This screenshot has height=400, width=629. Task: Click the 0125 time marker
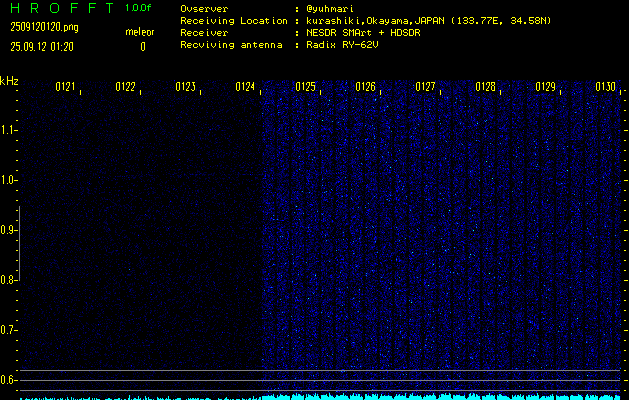click(x=306, y=87)
